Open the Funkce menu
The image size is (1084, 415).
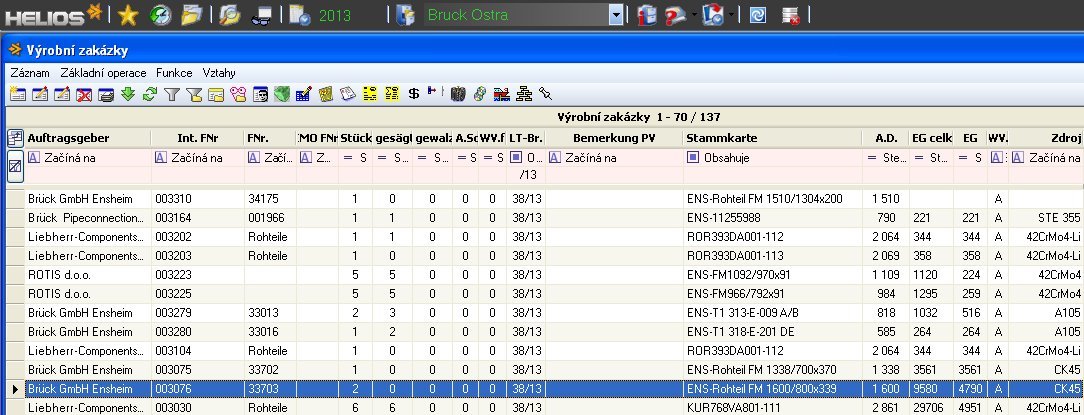coord(174,73)
